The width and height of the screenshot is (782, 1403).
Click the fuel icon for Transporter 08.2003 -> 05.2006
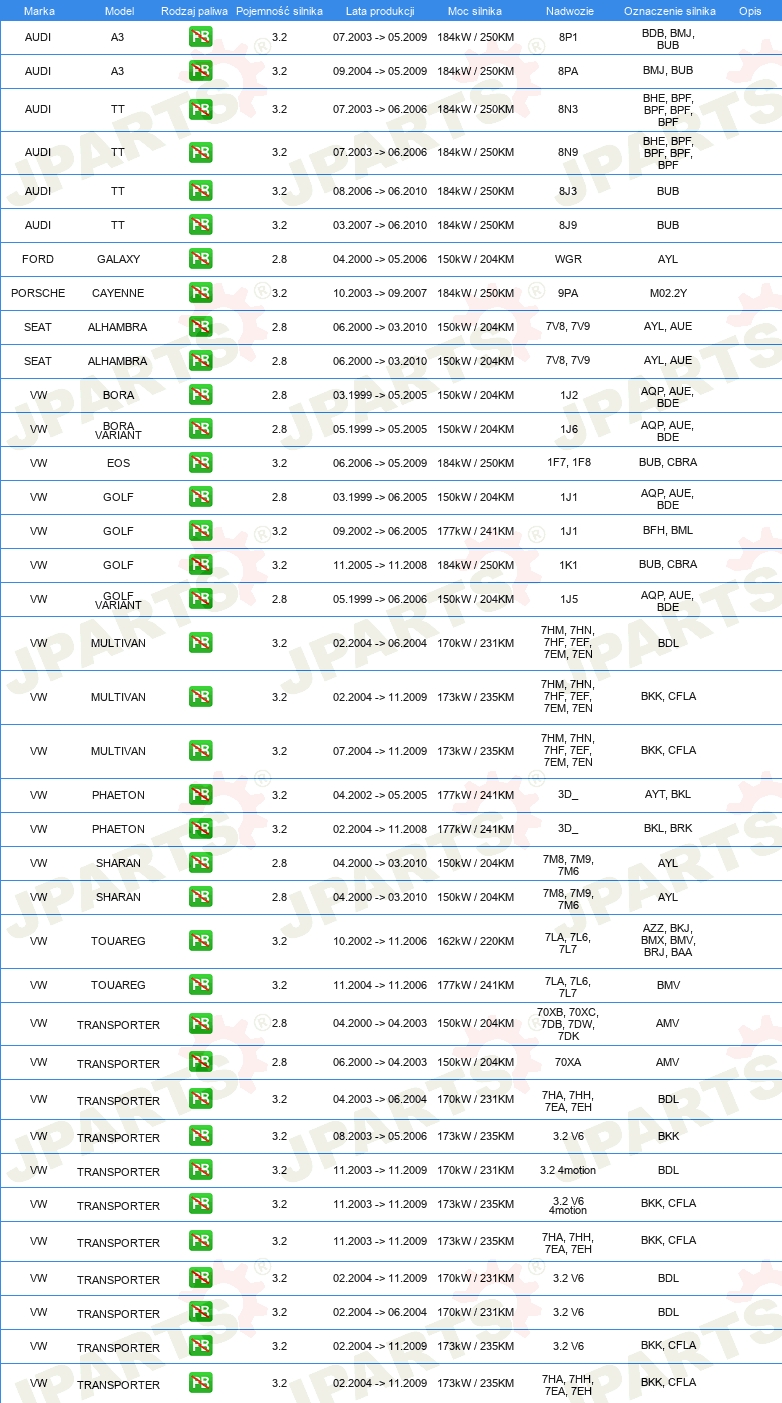click(200, 1137)
